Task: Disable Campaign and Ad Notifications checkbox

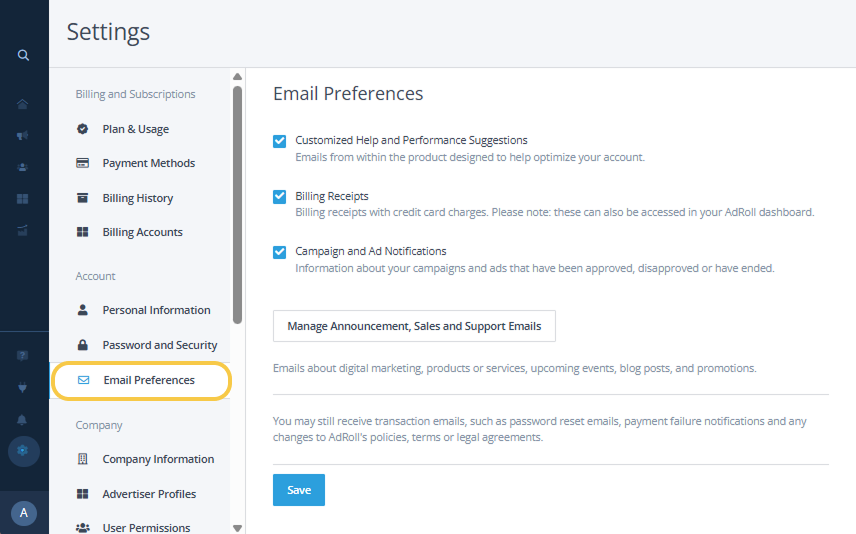Action: (x=280, y=252)
